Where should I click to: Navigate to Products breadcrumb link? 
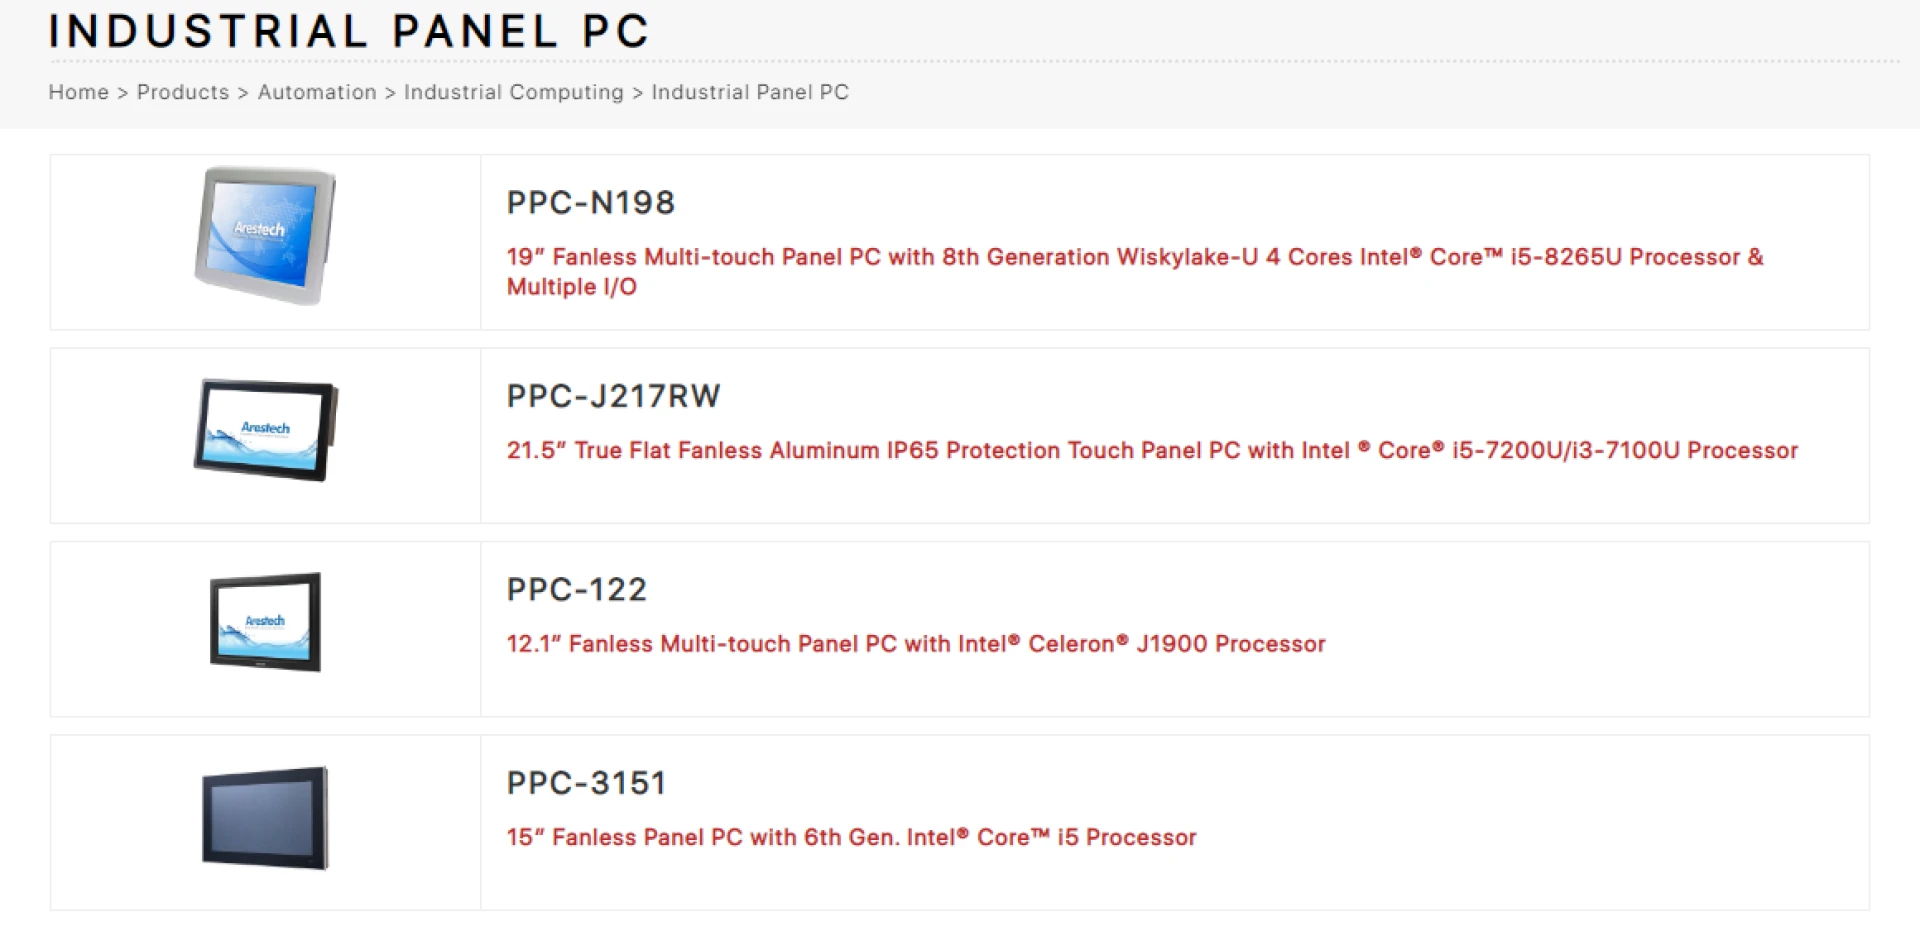183,92
